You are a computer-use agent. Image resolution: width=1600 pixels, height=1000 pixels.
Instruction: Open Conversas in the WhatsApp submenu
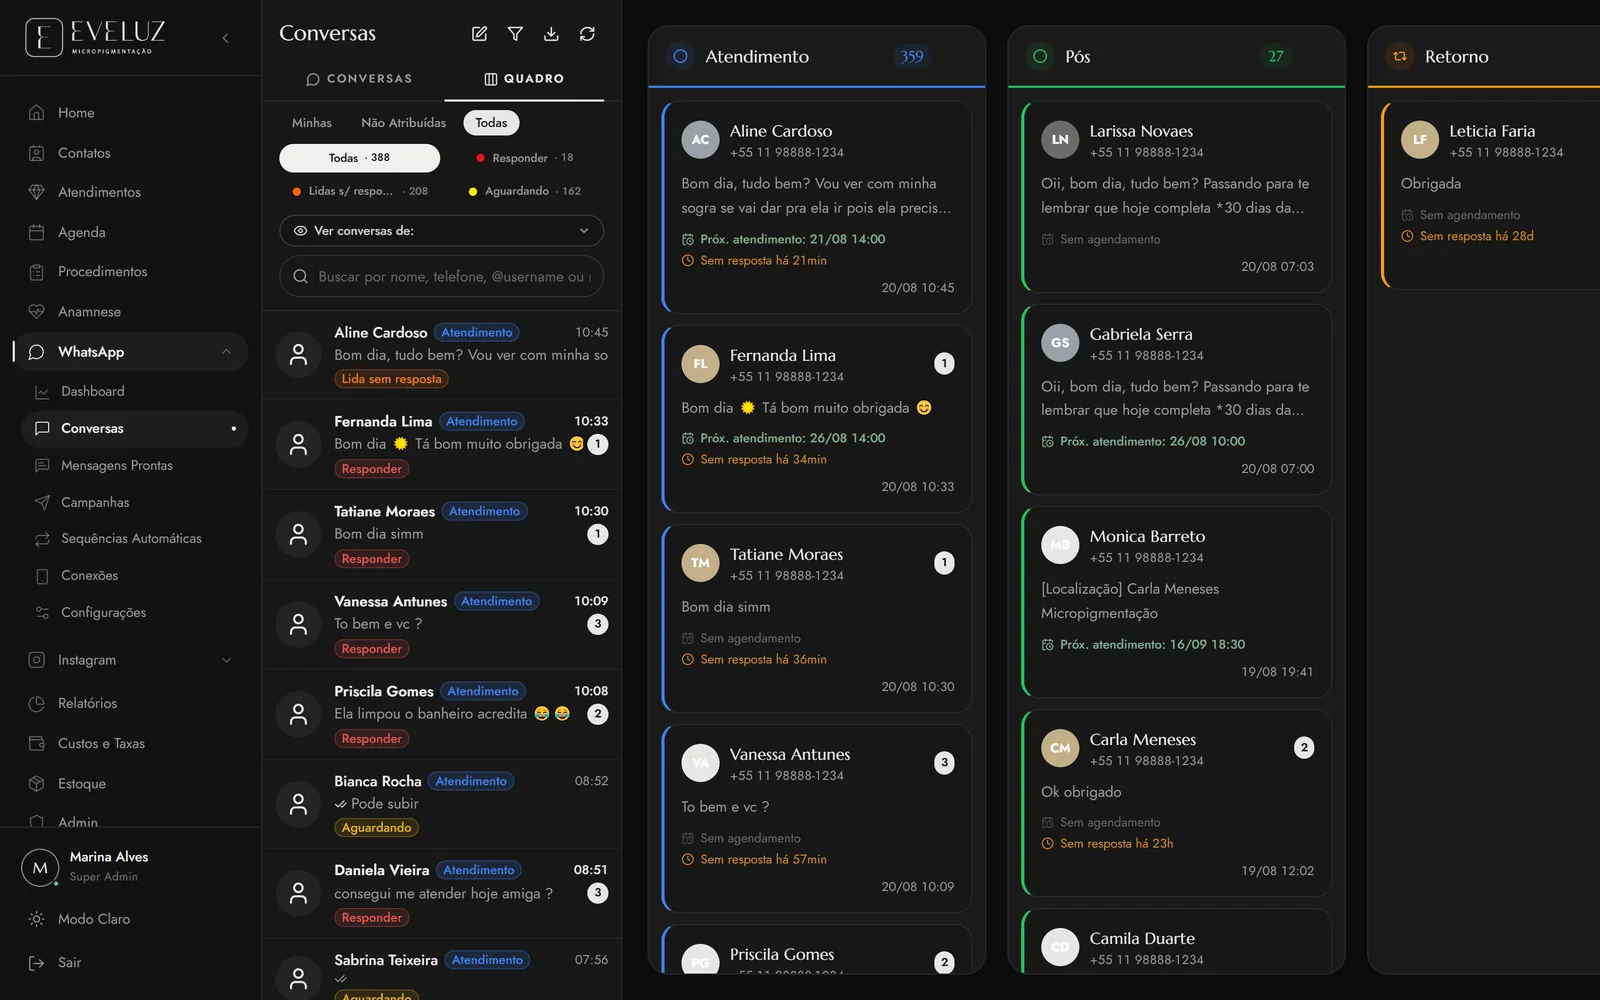coord(135,428)
